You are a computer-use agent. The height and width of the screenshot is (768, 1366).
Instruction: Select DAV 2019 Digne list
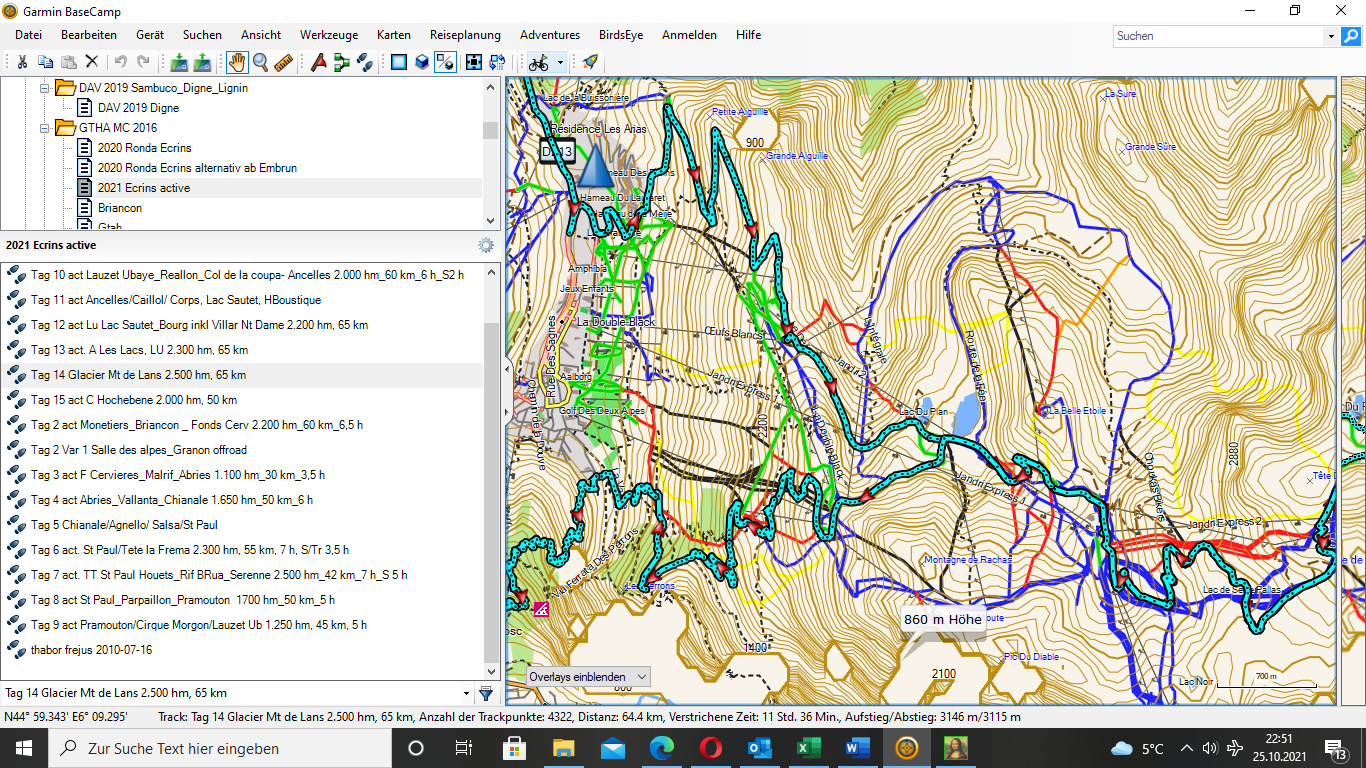(x=138, y=108)
